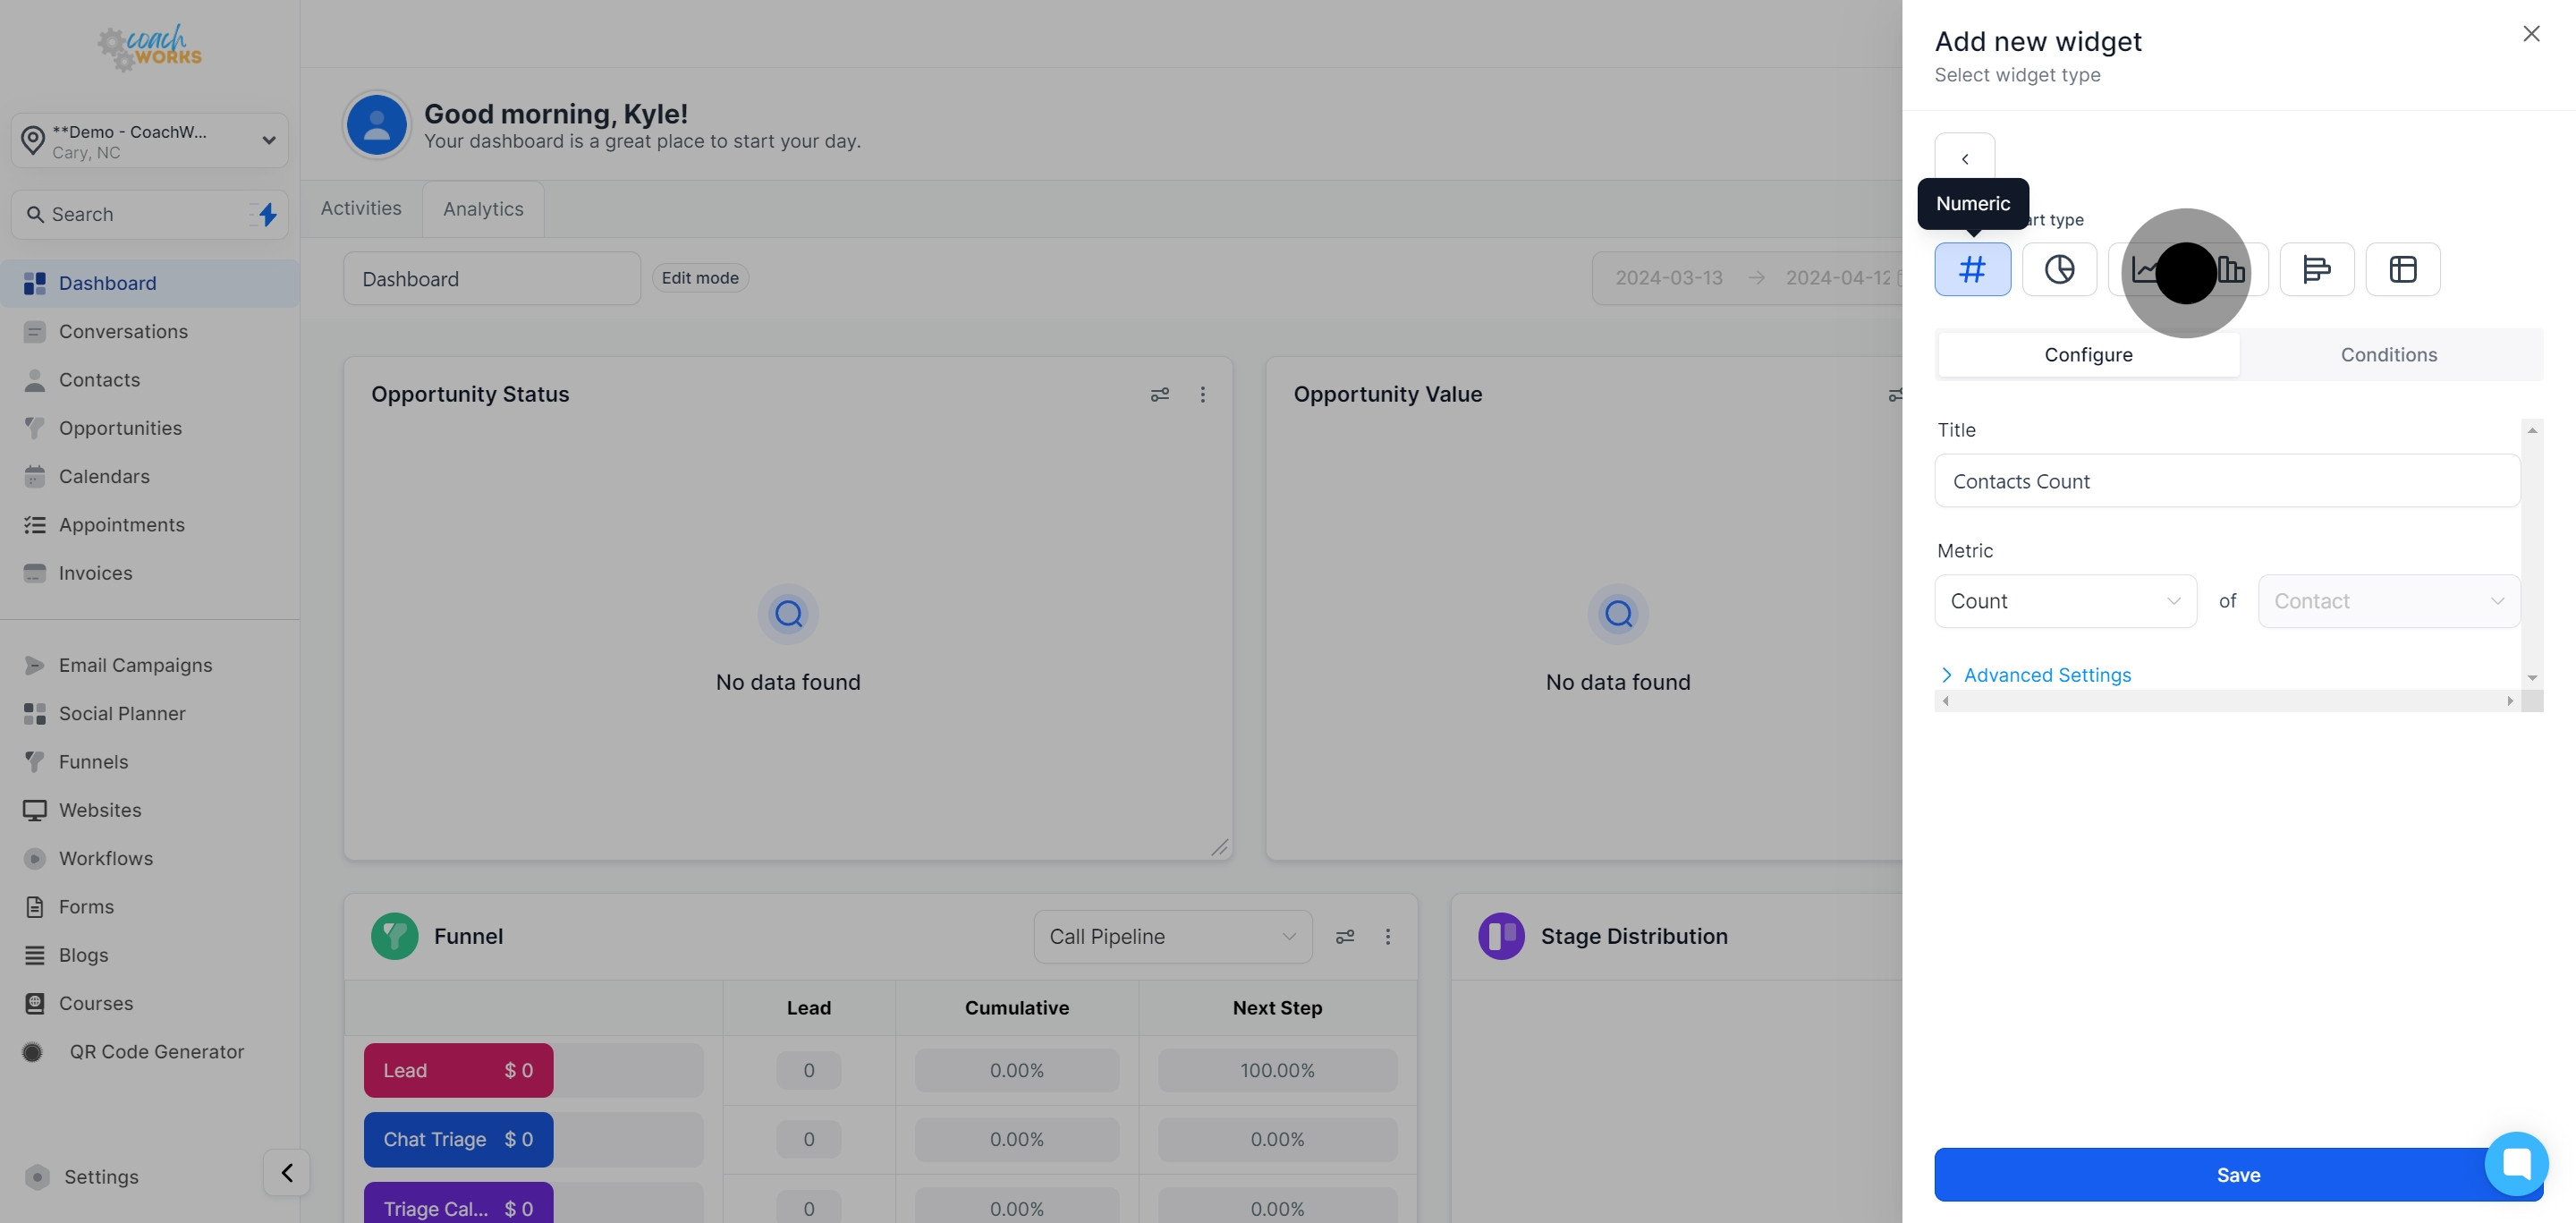The width and height of the screenshot is (2576, 1223).
Task: Click the quick actions lightning icon
Action: pyautogui.click(x=267, y=214)
